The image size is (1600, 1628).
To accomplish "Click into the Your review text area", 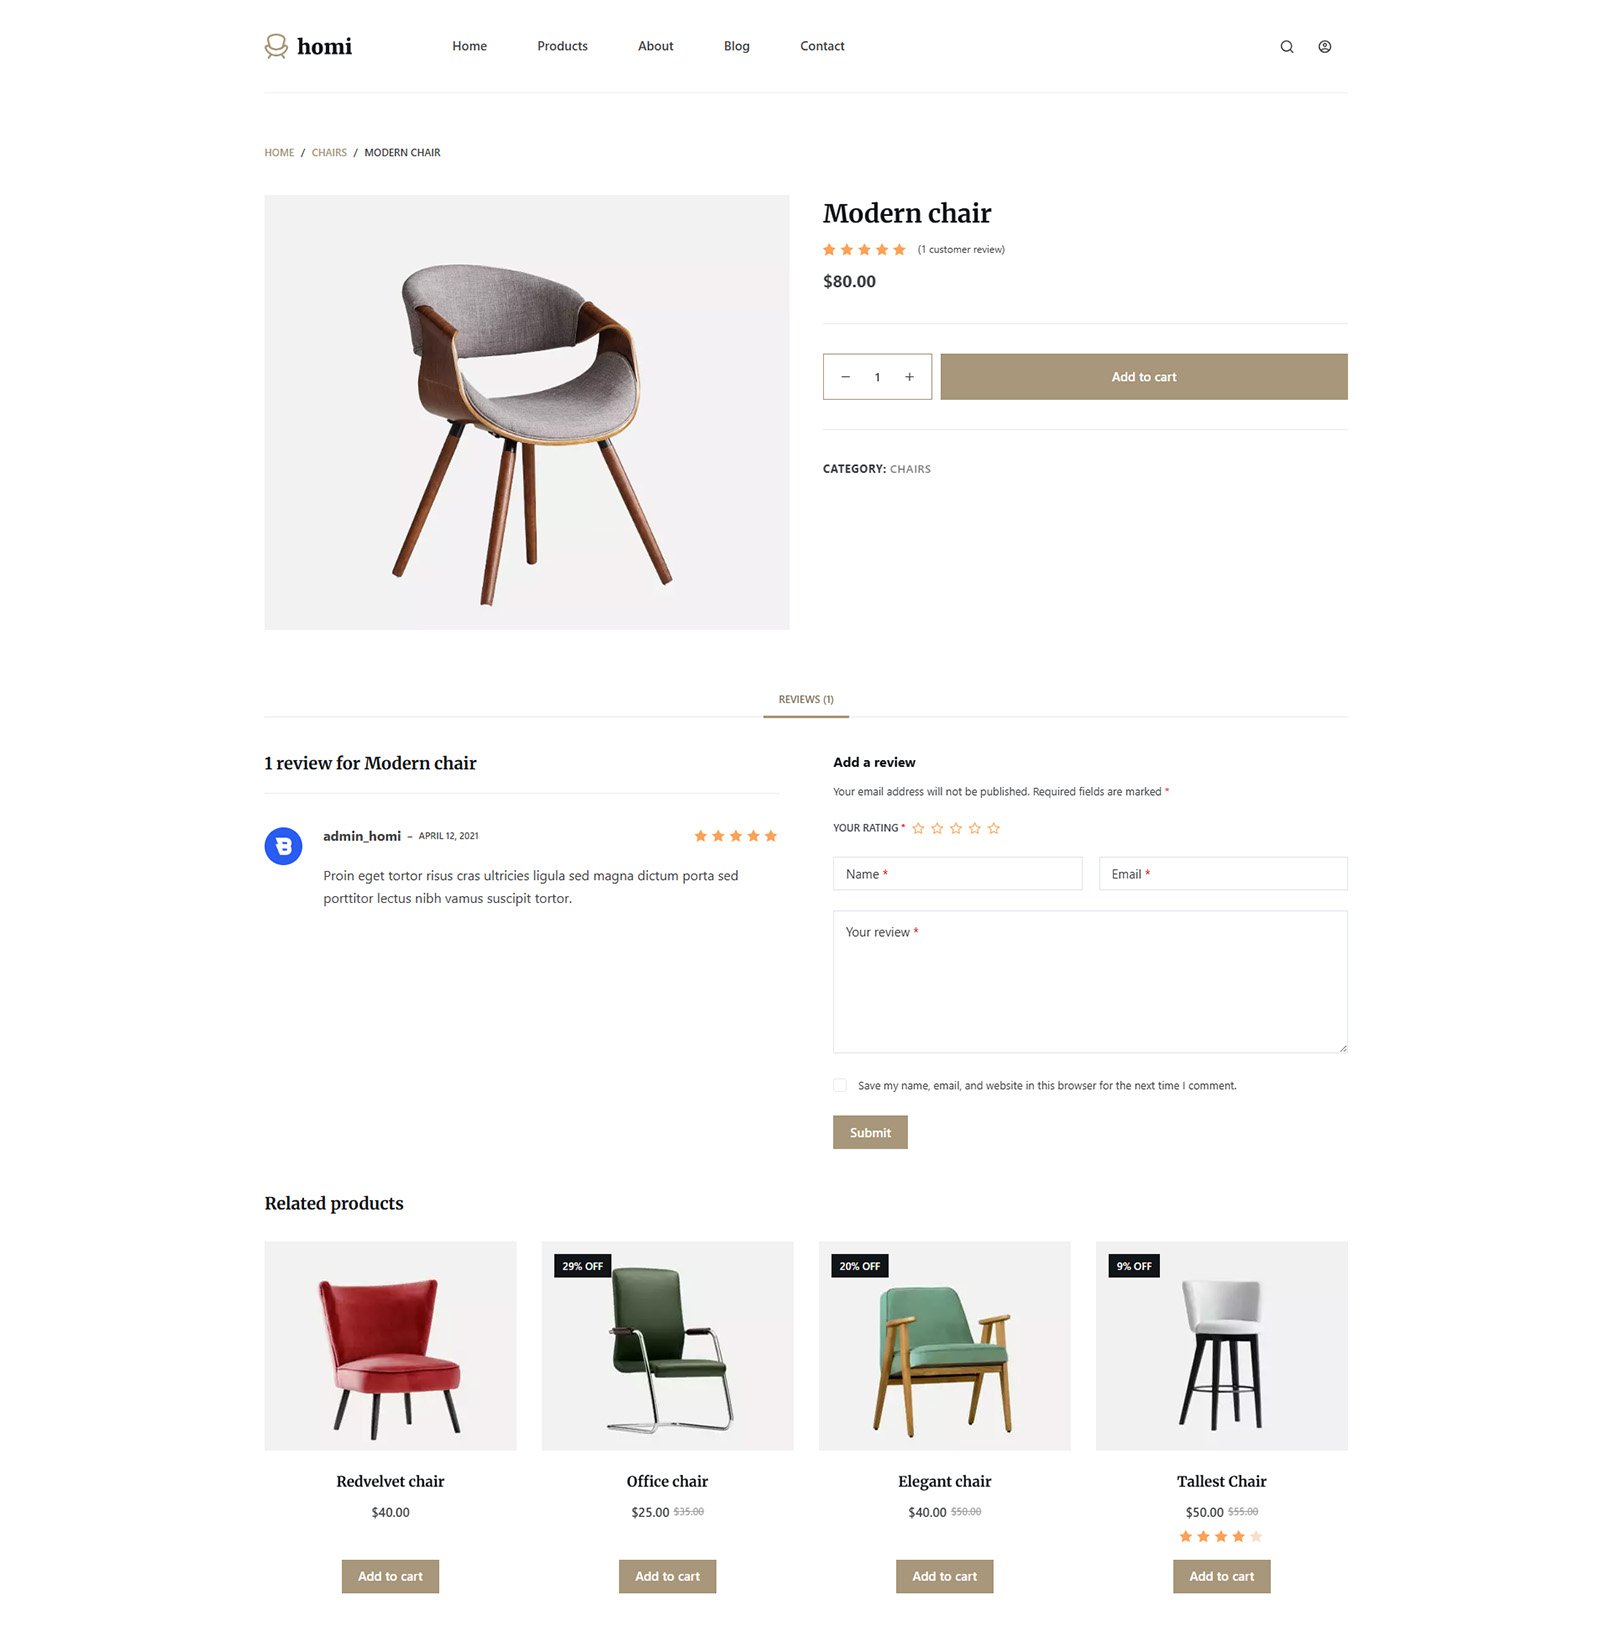I will 1090,981.
